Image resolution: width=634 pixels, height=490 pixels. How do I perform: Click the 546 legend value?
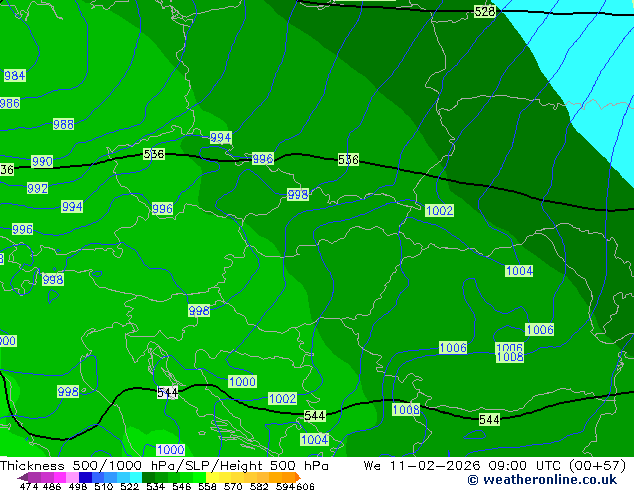pos(182,486)
